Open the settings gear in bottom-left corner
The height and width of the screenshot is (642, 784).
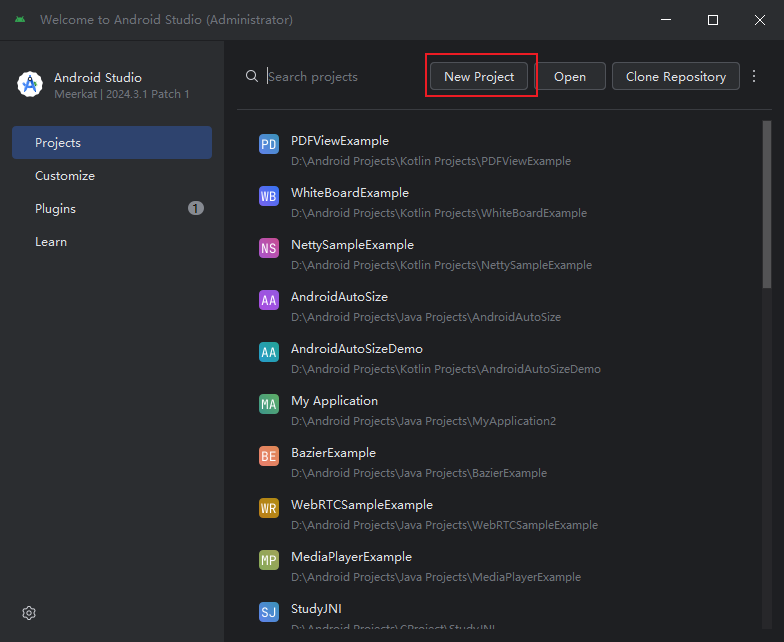[29, 612]
